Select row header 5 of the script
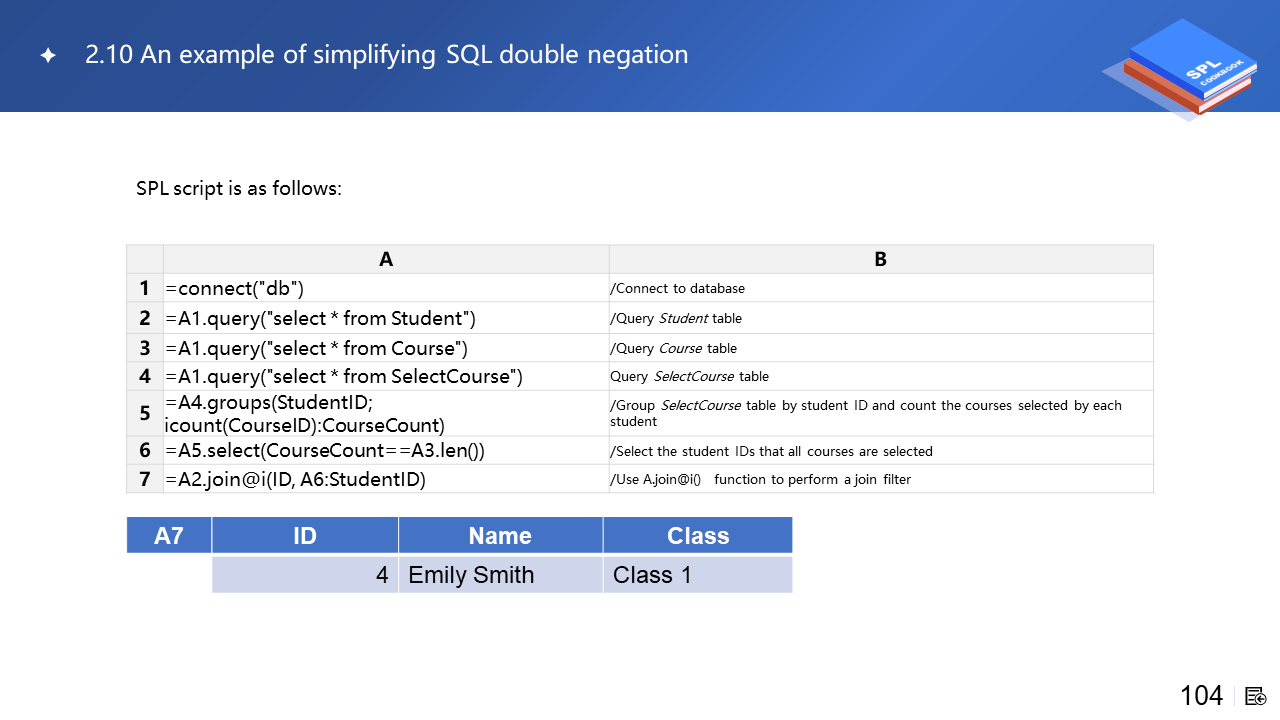Viewport: 1280px width, 720px height. point(145,413)
